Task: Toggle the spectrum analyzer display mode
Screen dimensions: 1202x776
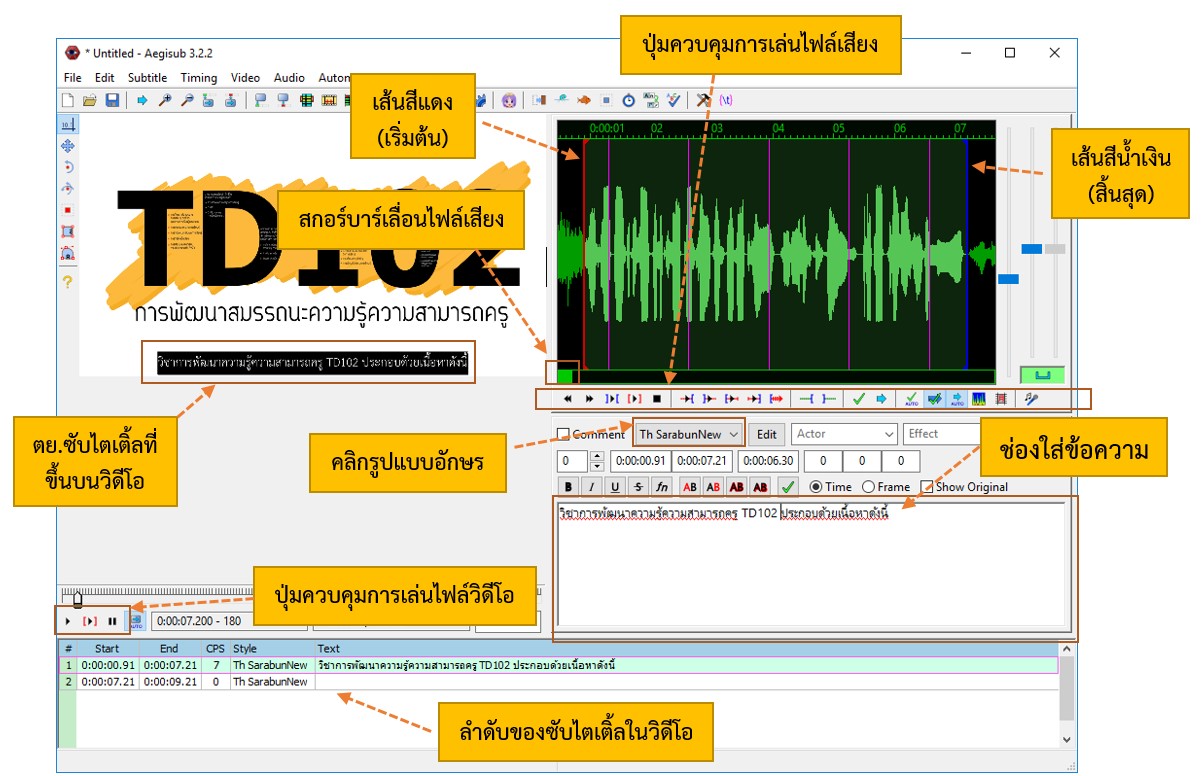Action: click(x=979, y=398)
